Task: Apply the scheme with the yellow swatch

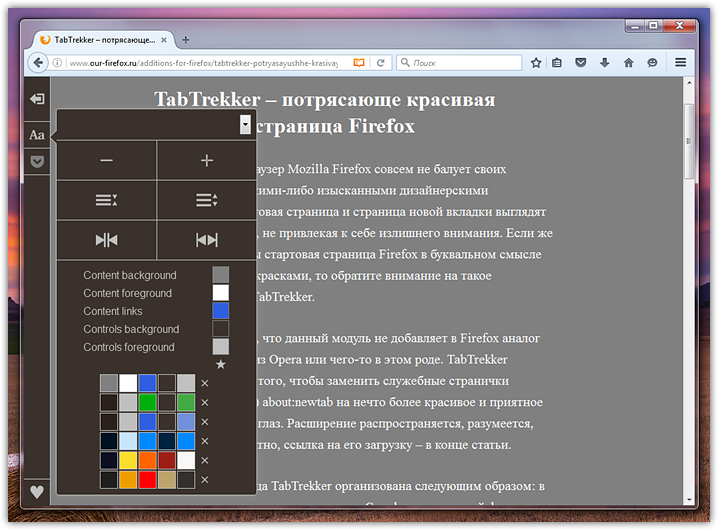Action: tap(128, 460)
